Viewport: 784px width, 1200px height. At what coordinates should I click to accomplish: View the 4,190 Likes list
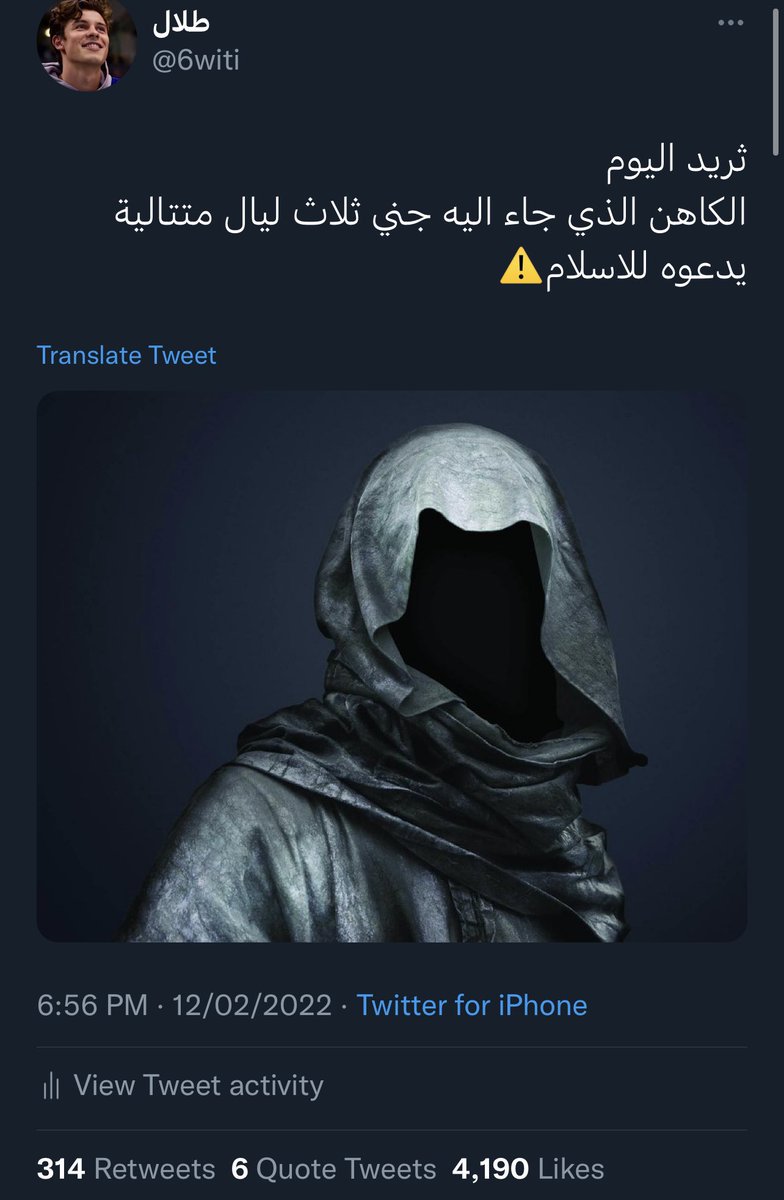(x=528, y=1169)
